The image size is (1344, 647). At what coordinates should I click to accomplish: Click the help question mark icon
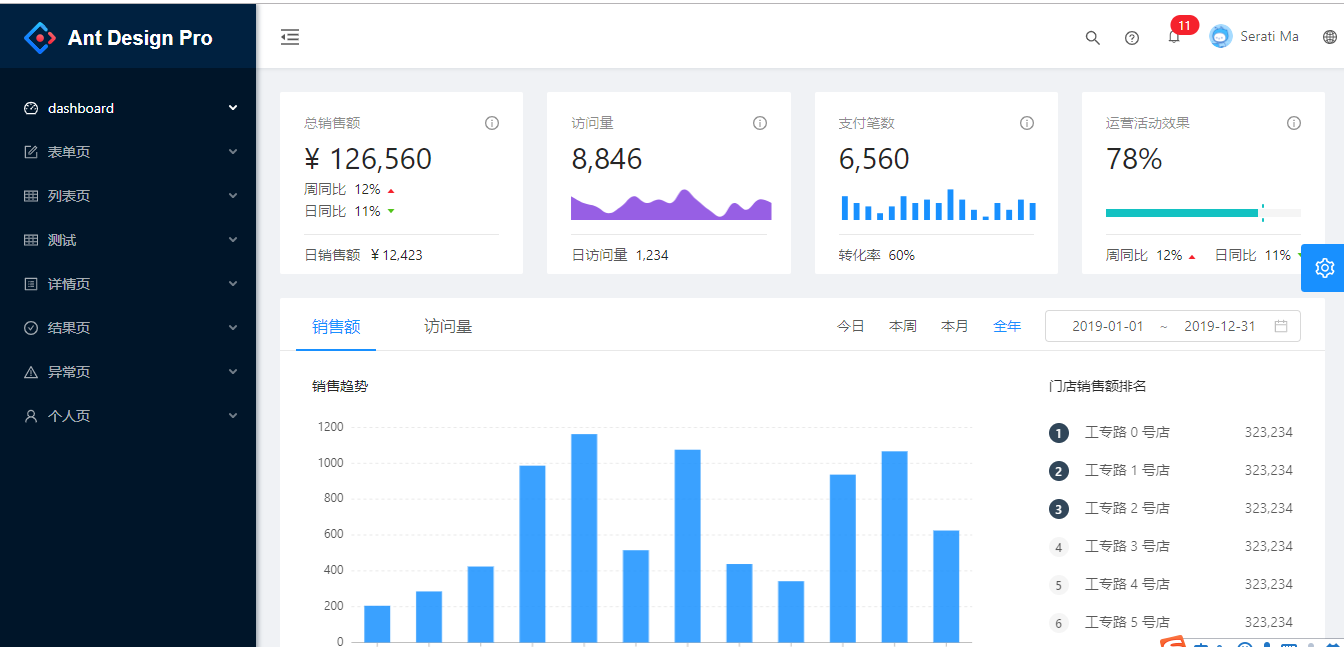[x=1132, y=37]
